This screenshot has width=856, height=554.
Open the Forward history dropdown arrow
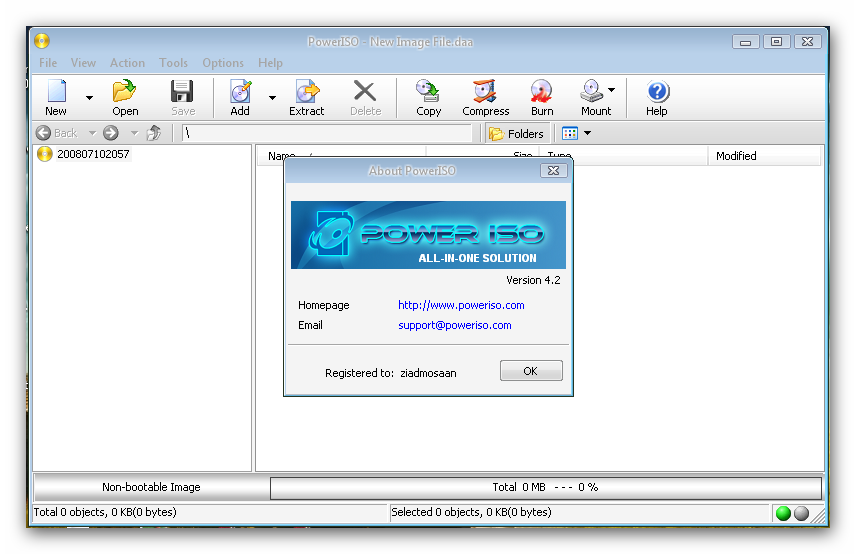click(134, 133)
